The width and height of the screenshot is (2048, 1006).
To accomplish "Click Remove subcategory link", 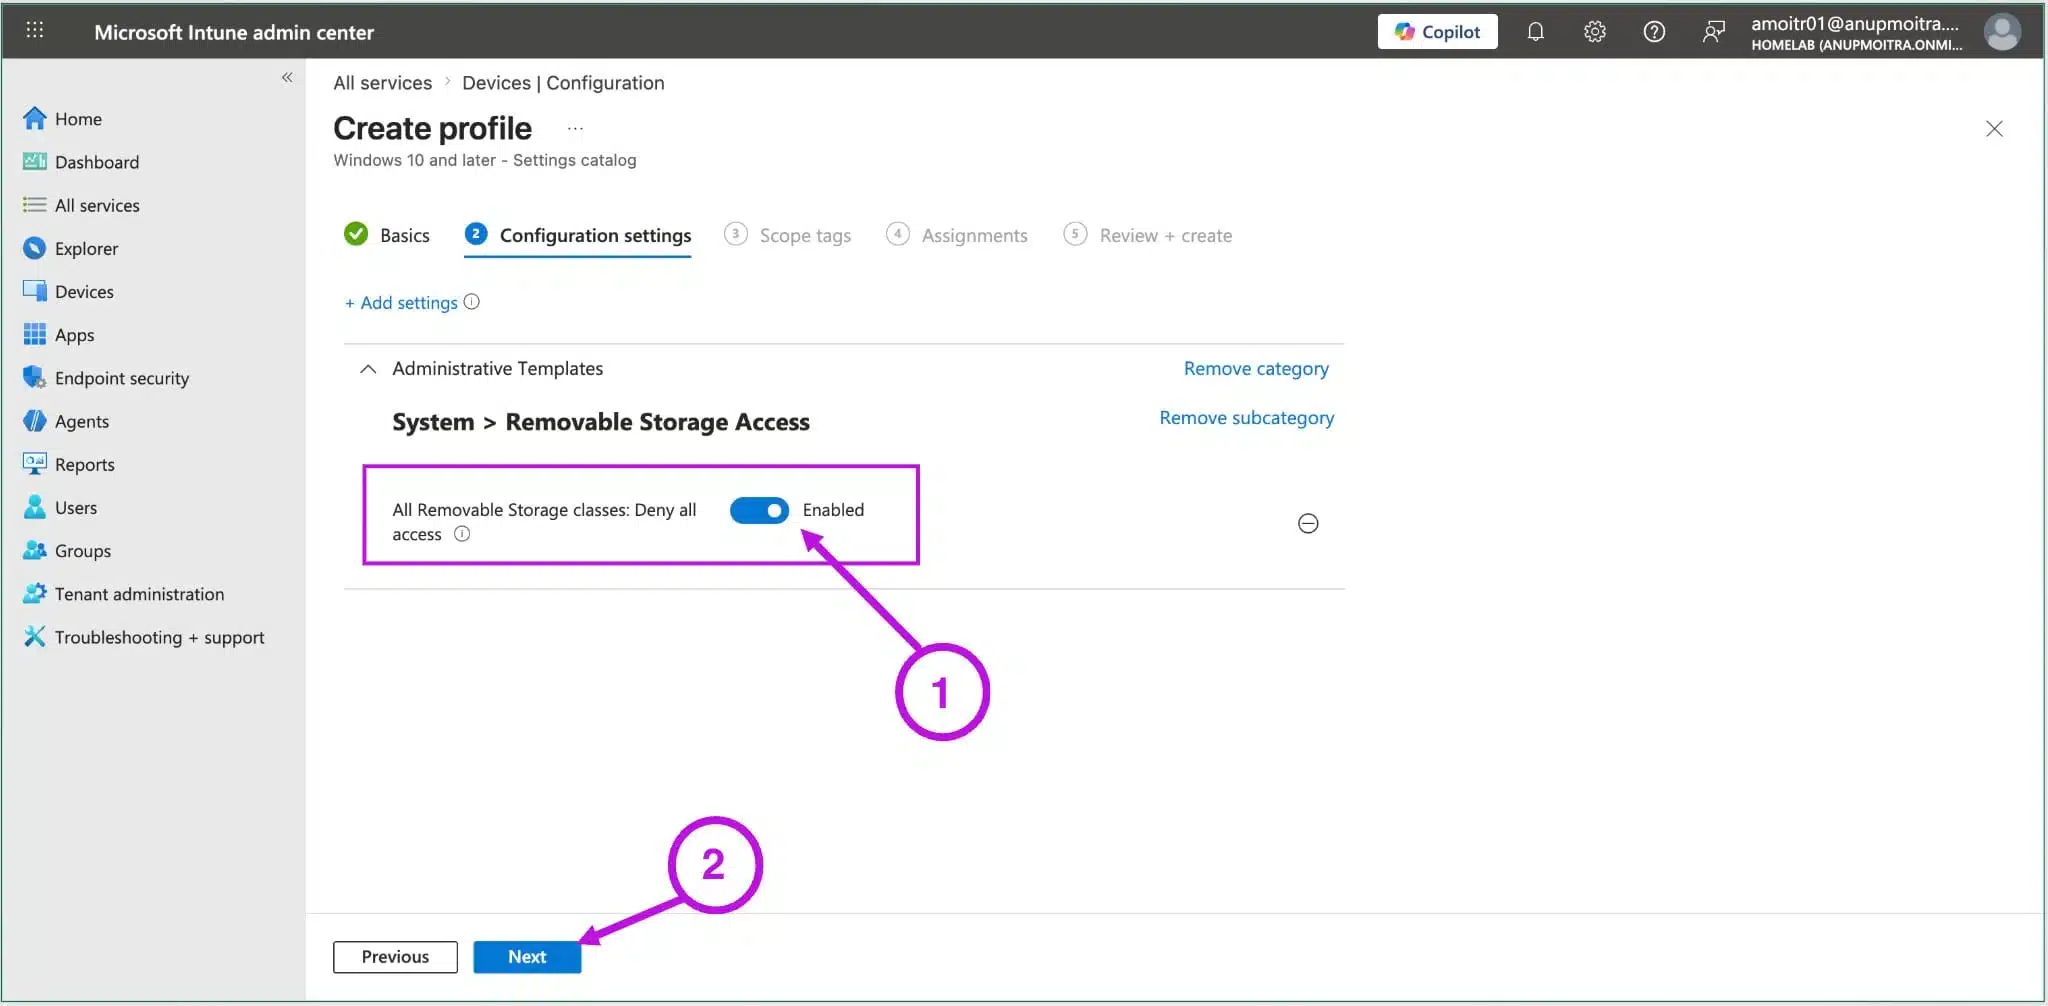I will click(x=1246, y=417).
